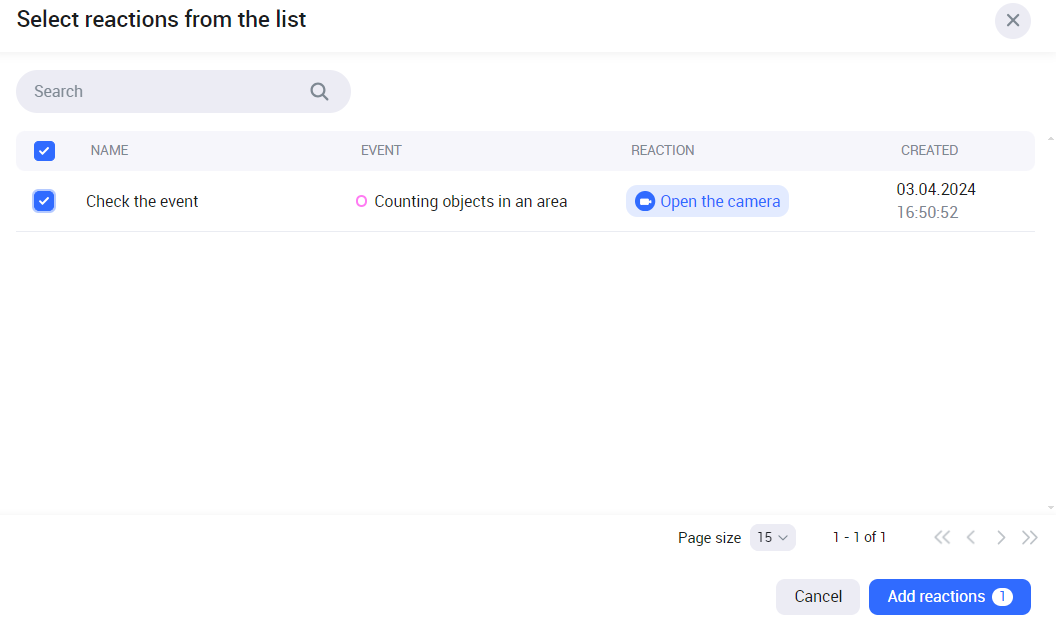The width and height of the screenshot is (1056, 623).
Task: Uncheck the Check the event row
Action: pyautogui.click(x=44, y=201)
